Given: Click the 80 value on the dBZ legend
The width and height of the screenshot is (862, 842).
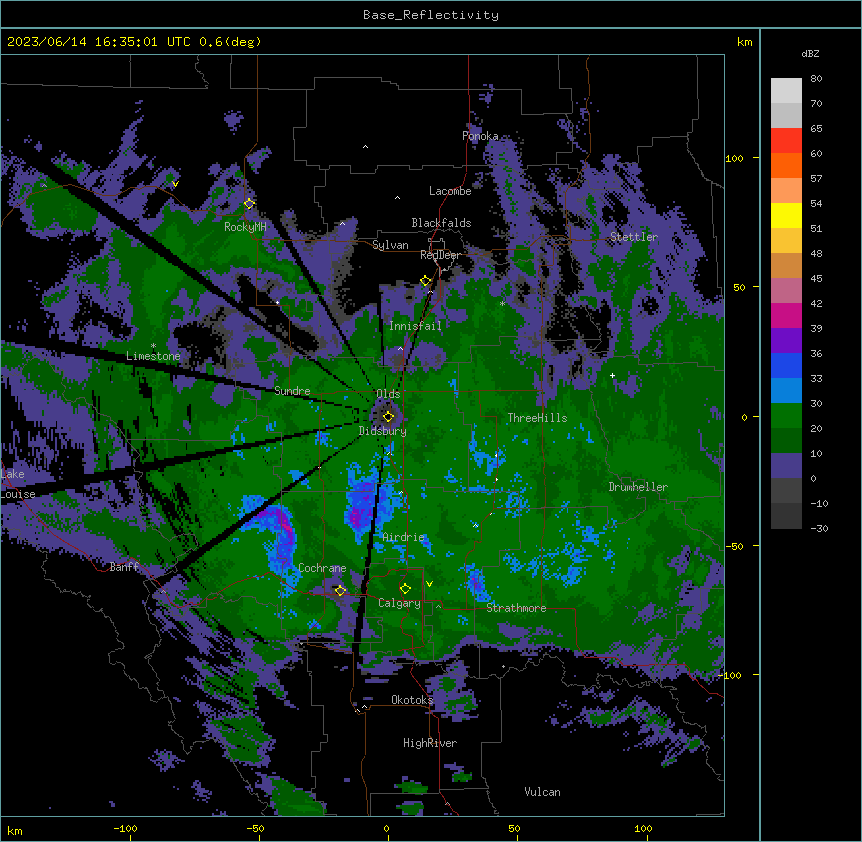Looking at the screenshot, I should (816, 79).
